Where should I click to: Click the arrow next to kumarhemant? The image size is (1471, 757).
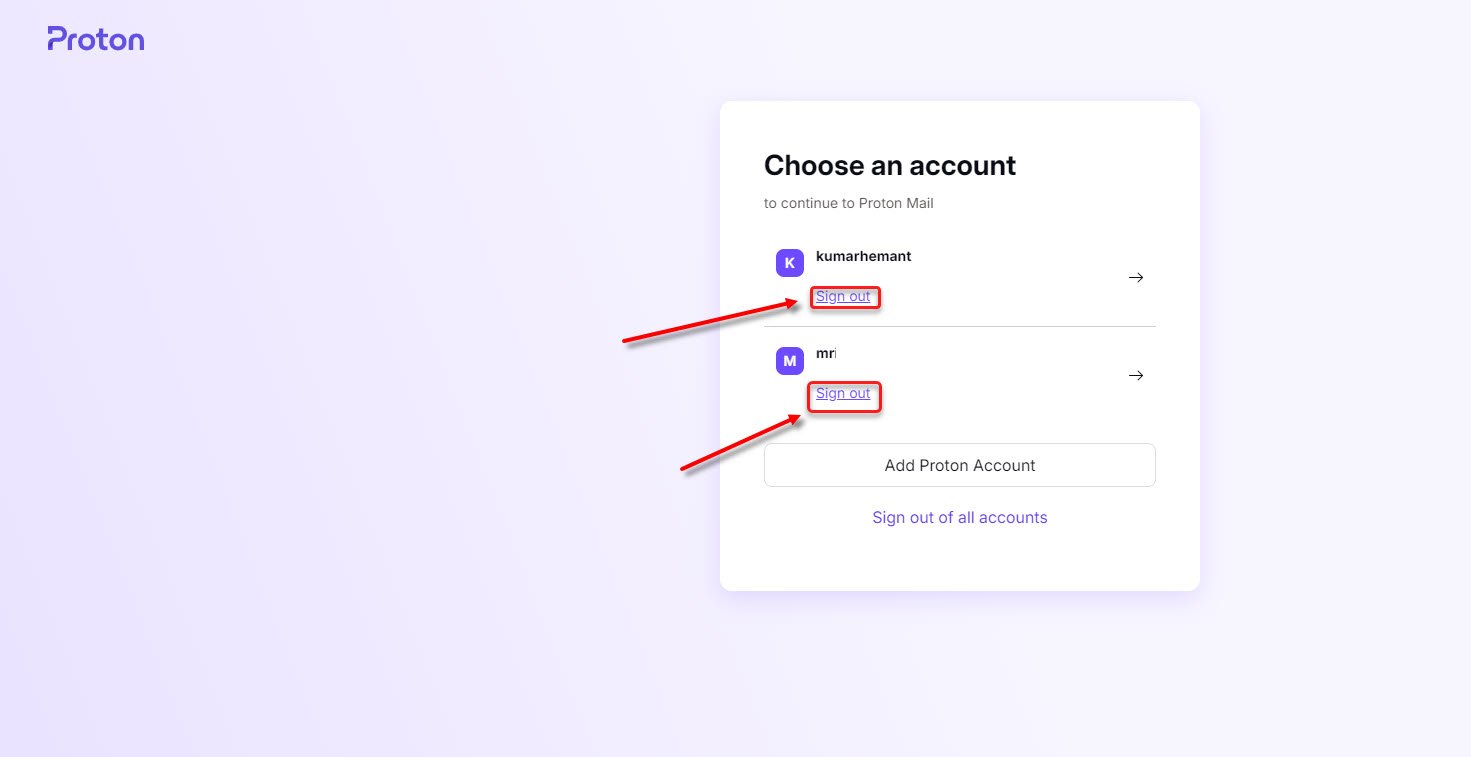[1136, 278]
